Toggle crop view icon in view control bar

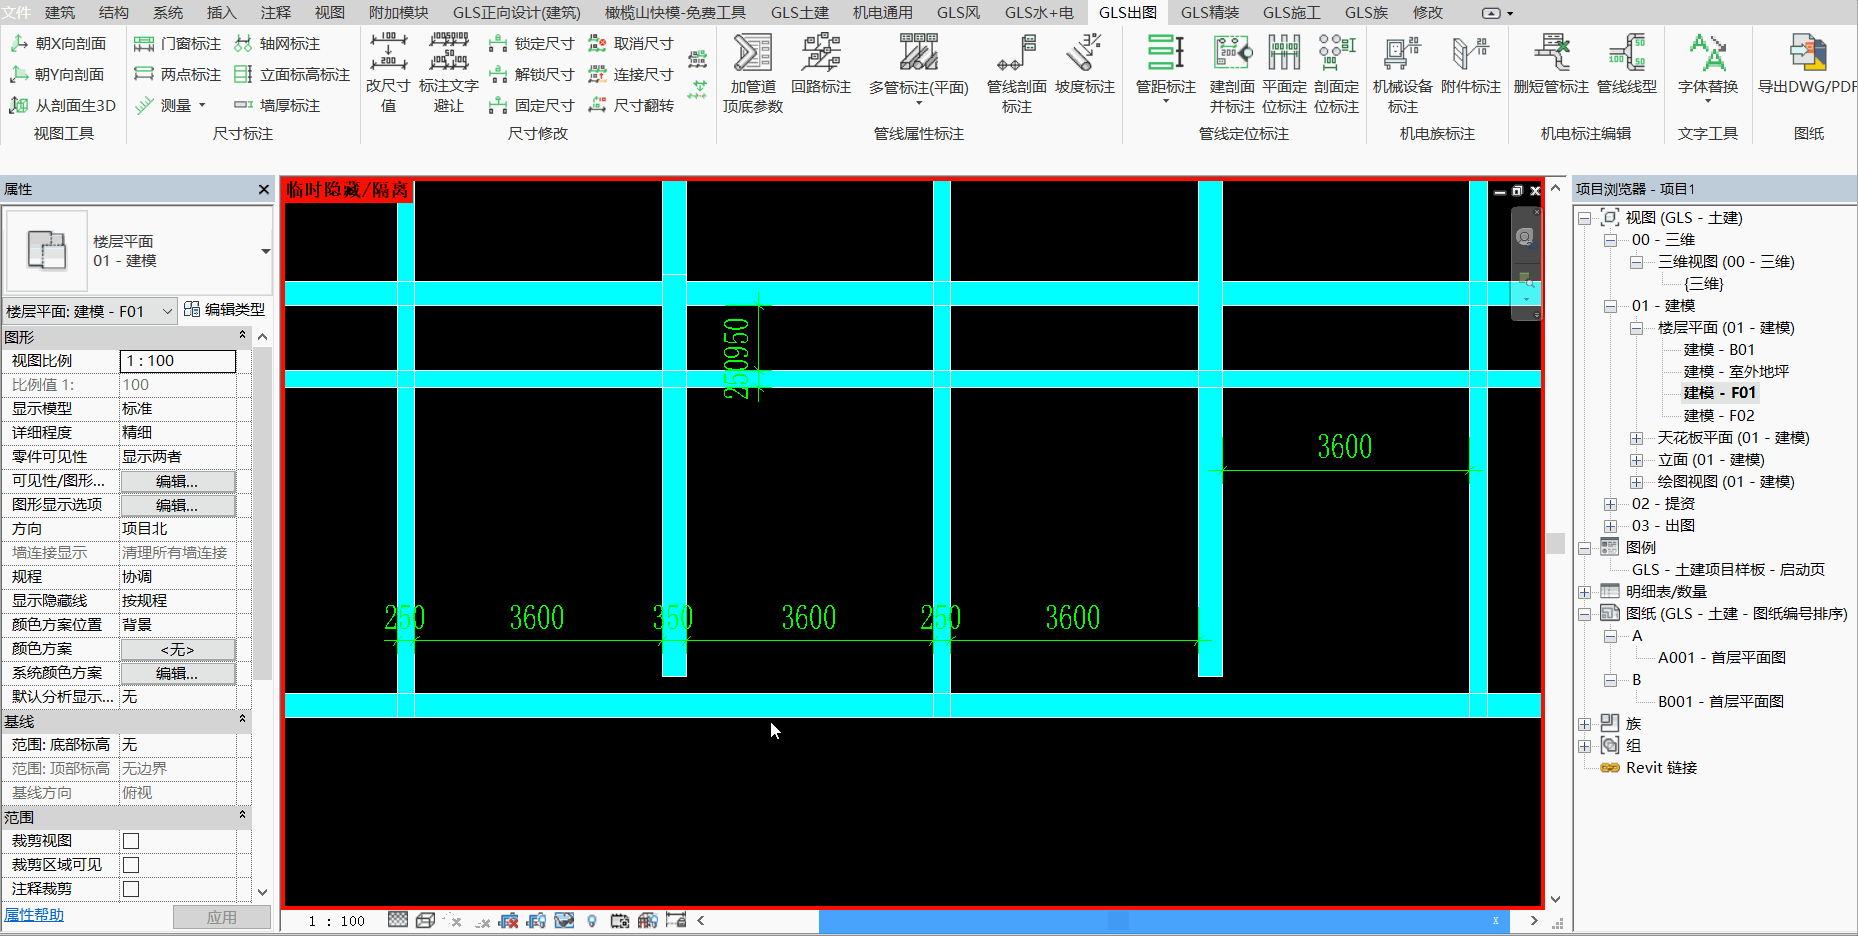click(x=508, y=920)
